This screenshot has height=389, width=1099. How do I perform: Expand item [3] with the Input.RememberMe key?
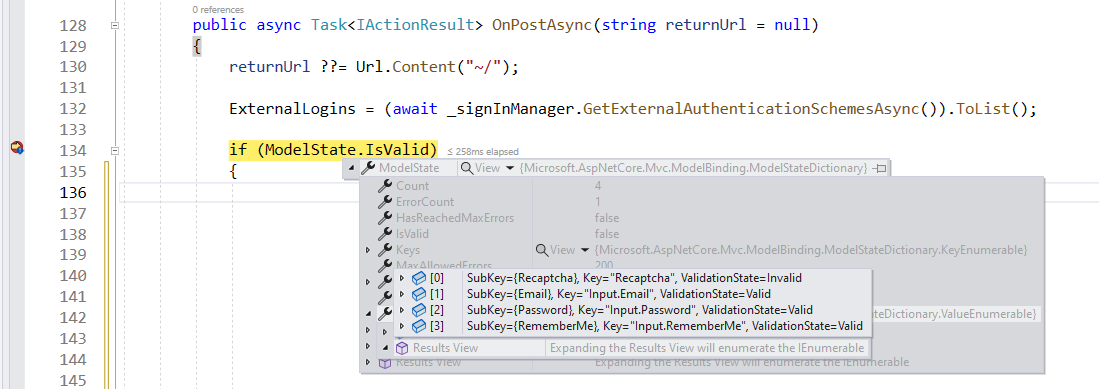tap(402, 326)
